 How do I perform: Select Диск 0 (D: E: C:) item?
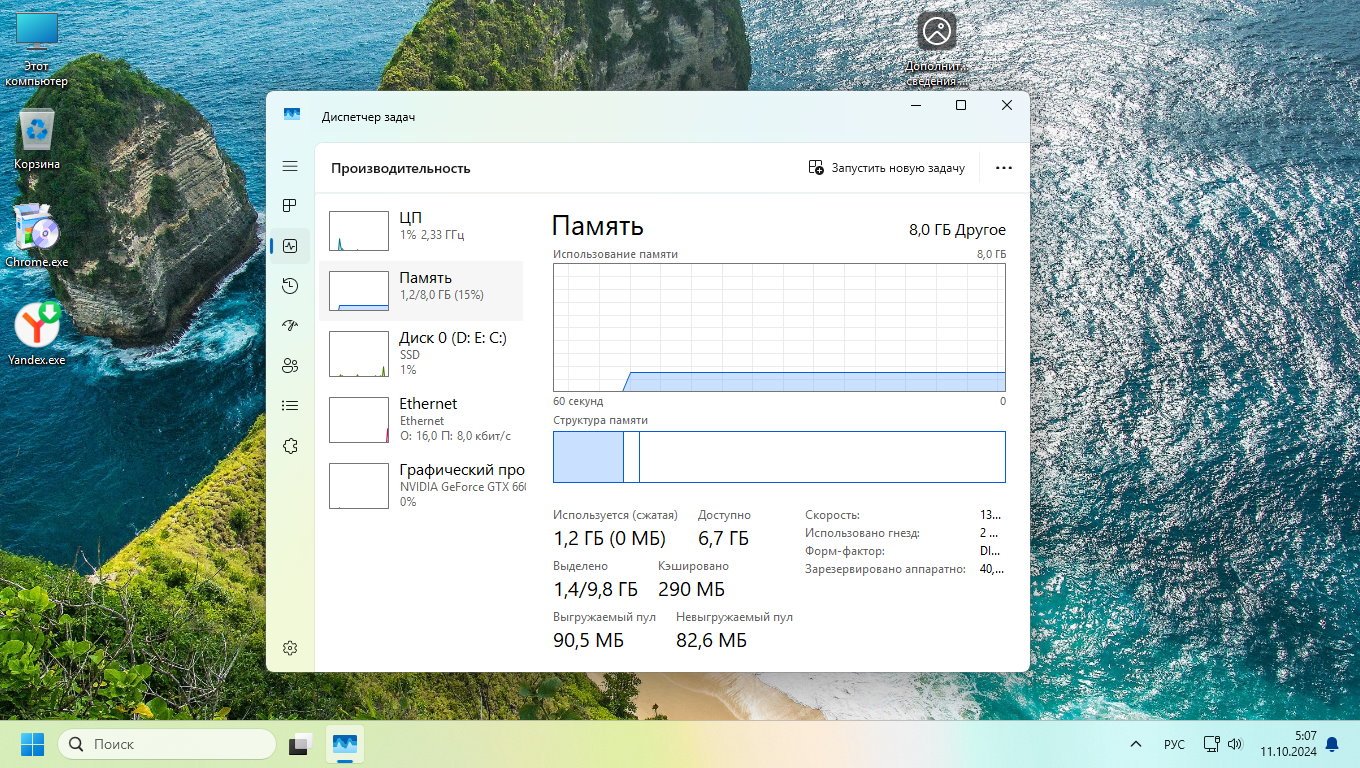(421, 354)
